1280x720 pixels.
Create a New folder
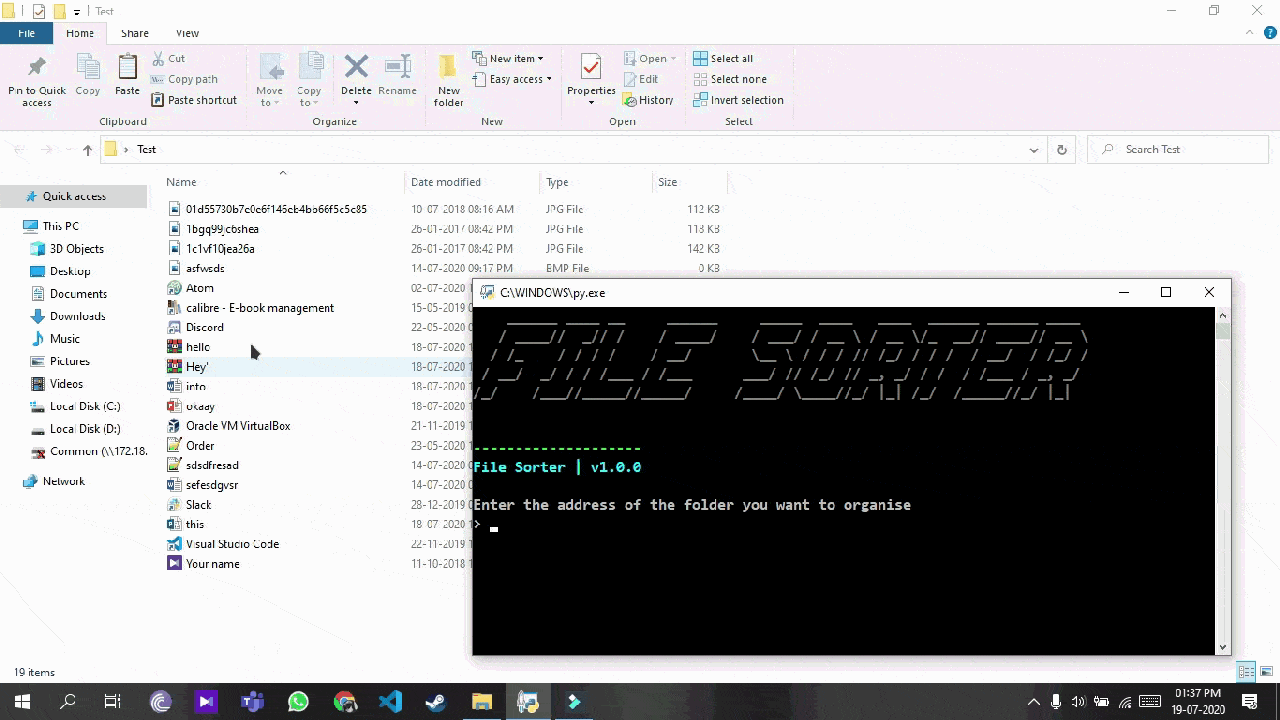click(448, 80)
